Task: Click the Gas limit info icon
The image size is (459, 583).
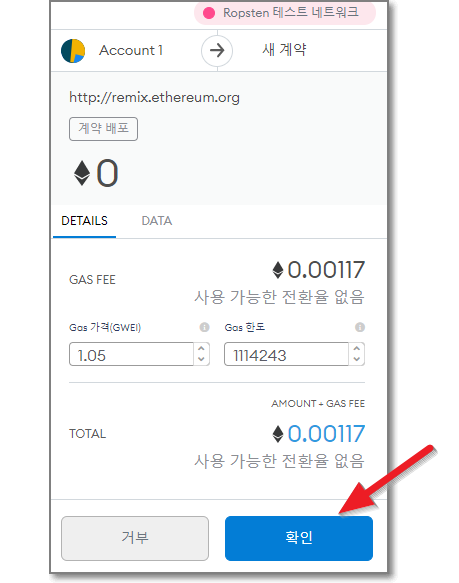Action: click(360, 327)
